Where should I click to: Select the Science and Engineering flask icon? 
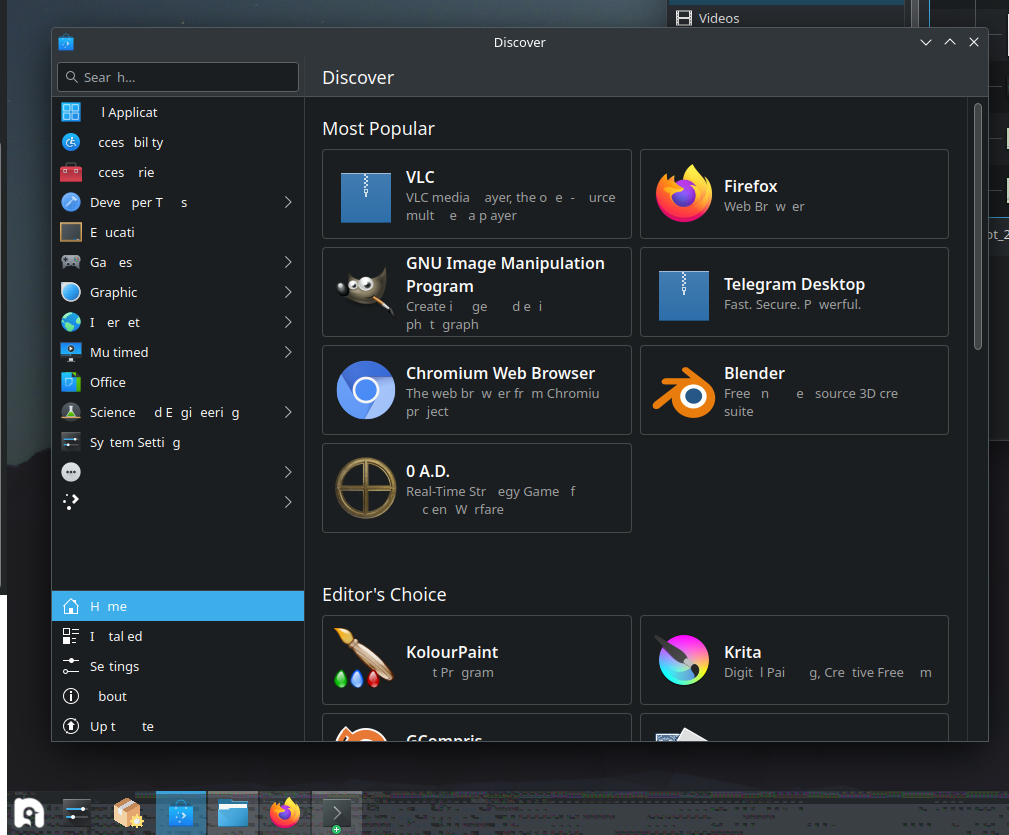71,412
